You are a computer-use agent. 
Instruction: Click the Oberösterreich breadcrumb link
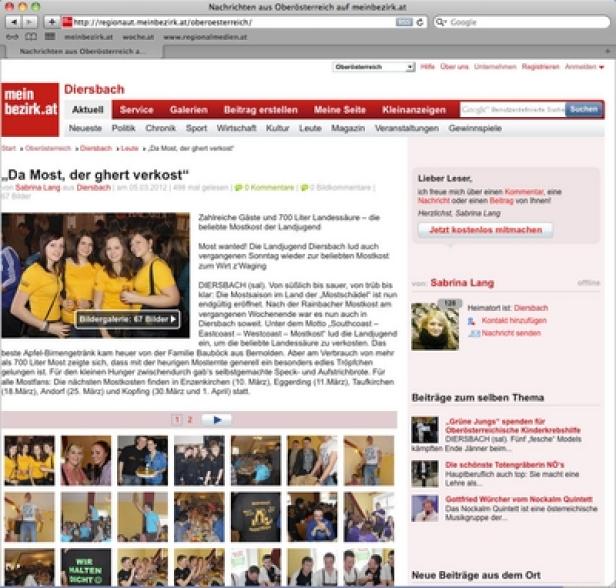48,148
